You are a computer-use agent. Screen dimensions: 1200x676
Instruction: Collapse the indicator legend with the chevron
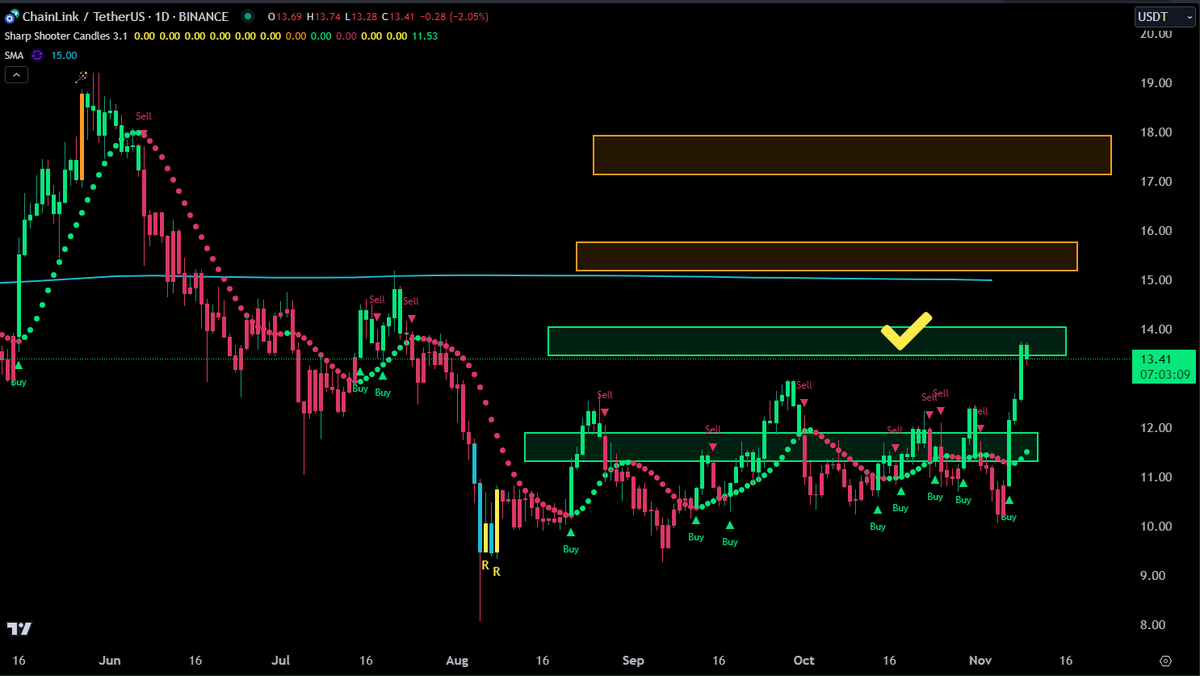pyautogui.click(x=15, y=76)
